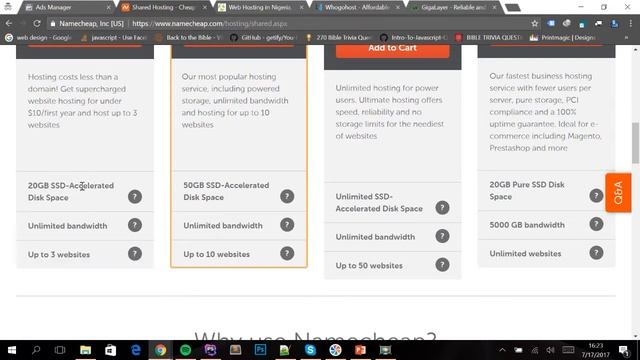640x360 pixels.
Task: Open Windows taskbar search
Action: (36, 350)
